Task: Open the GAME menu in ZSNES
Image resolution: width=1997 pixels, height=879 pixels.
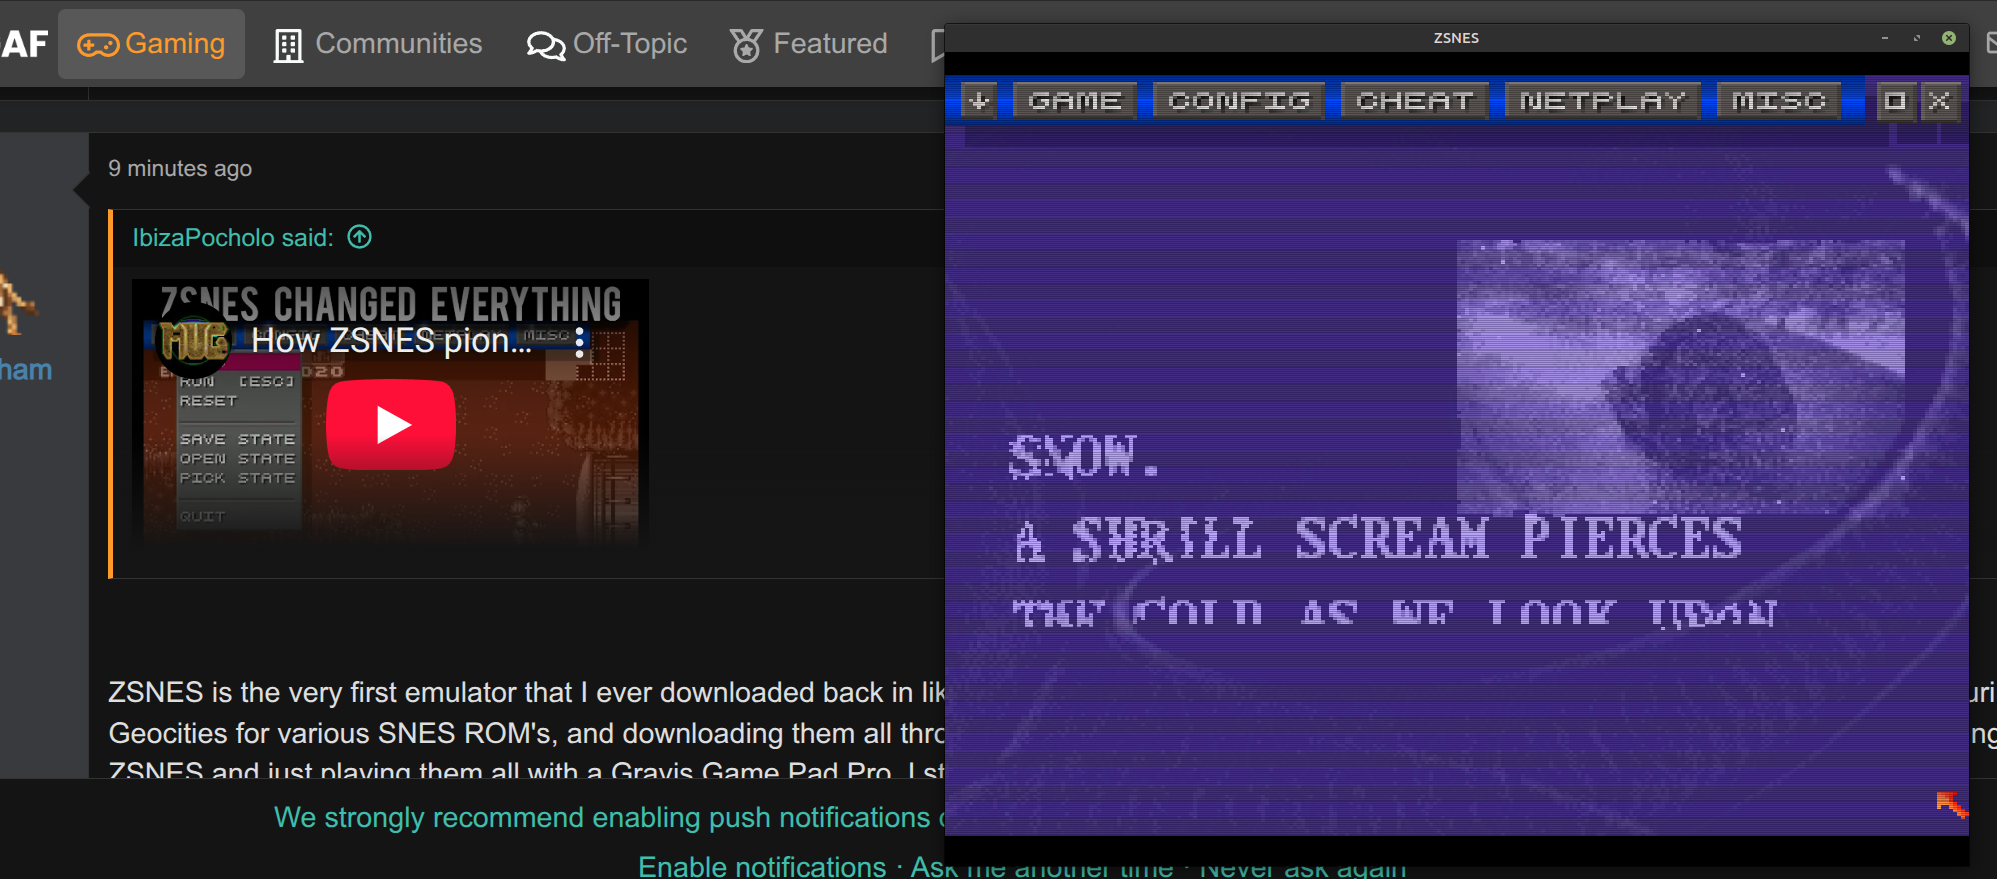Action: 1075,101
